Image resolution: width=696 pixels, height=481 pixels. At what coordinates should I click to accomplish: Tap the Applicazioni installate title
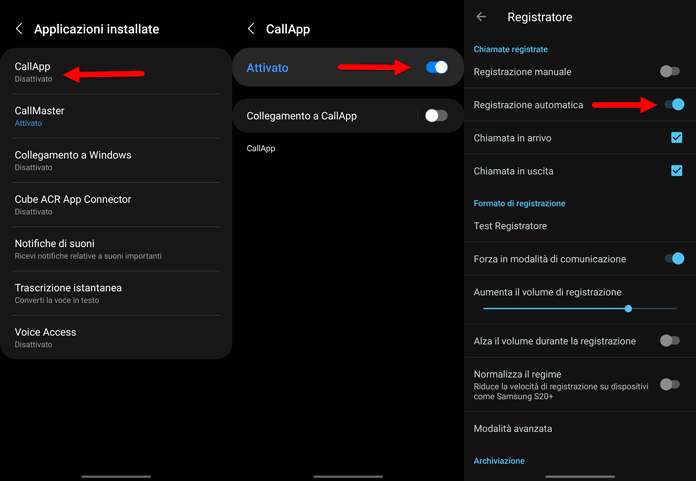(x=96, y=29)
